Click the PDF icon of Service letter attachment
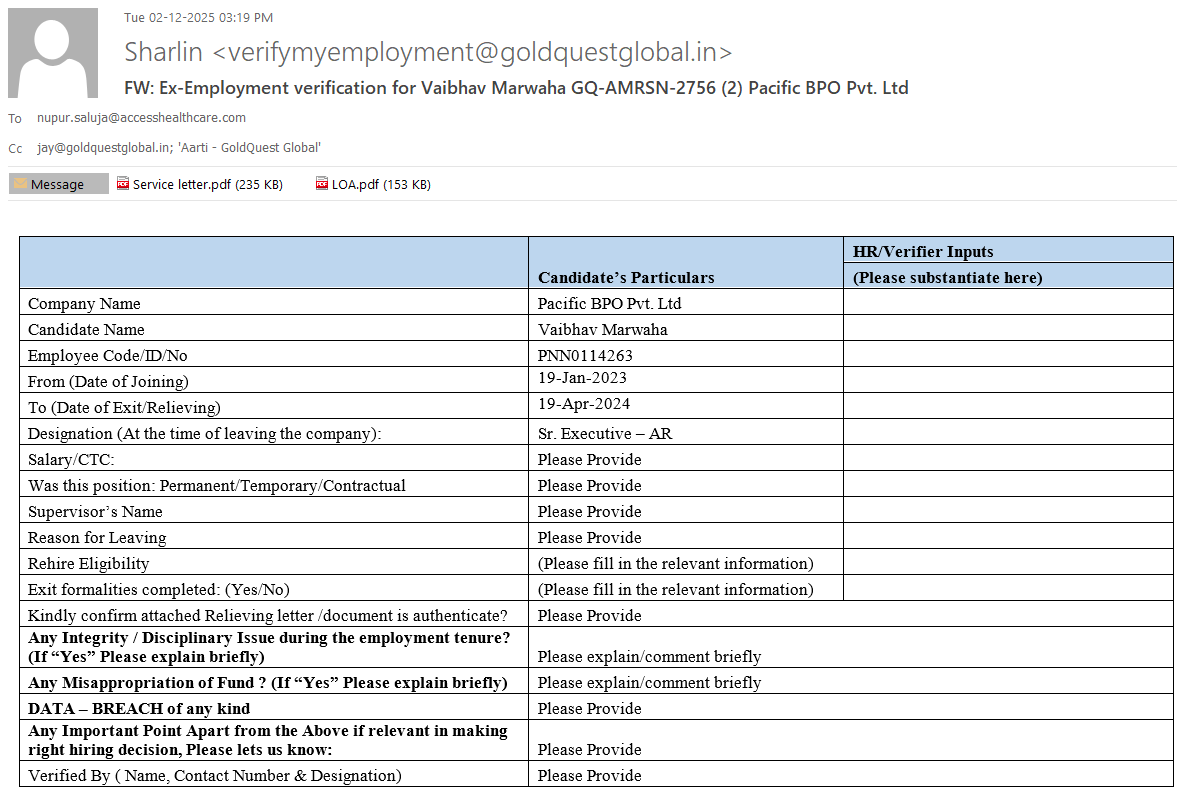The image size is (1177, 793). (123, 184)
